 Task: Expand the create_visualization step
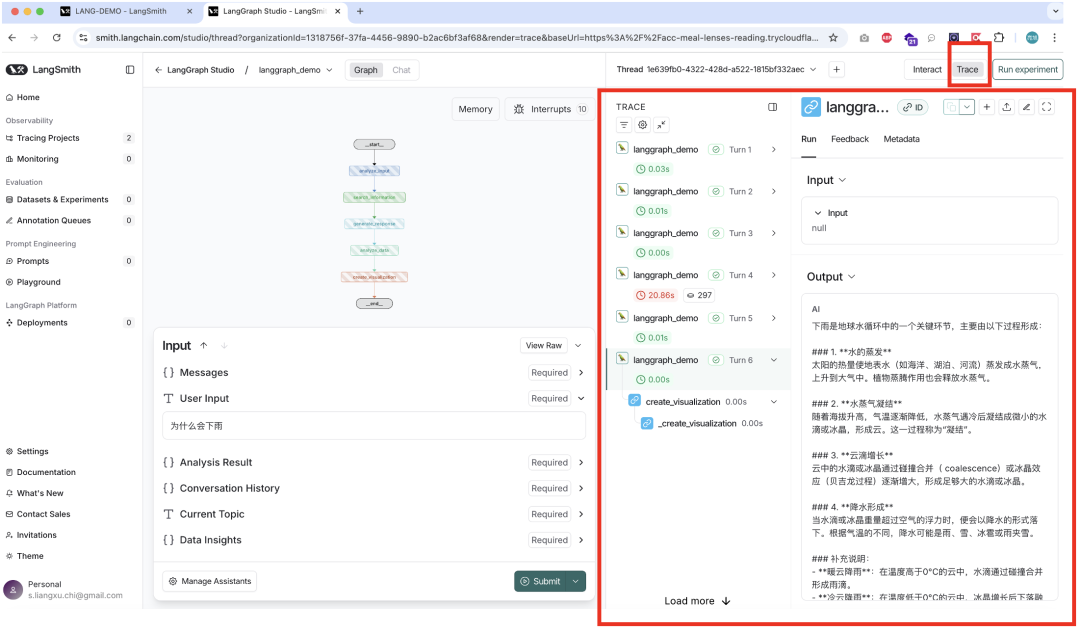(x=773, y=402)
